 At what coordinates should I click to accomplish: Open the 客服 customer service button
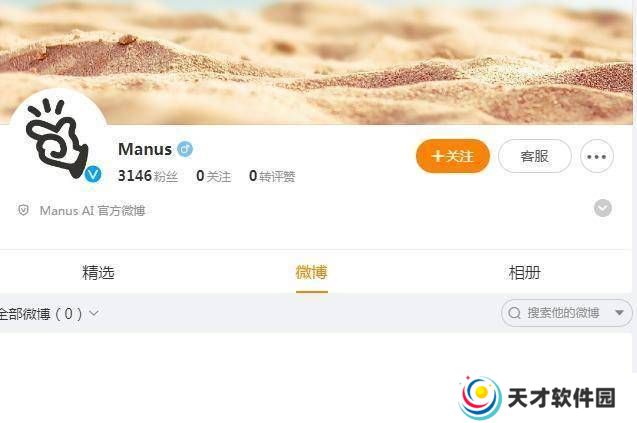pos(535,156)
